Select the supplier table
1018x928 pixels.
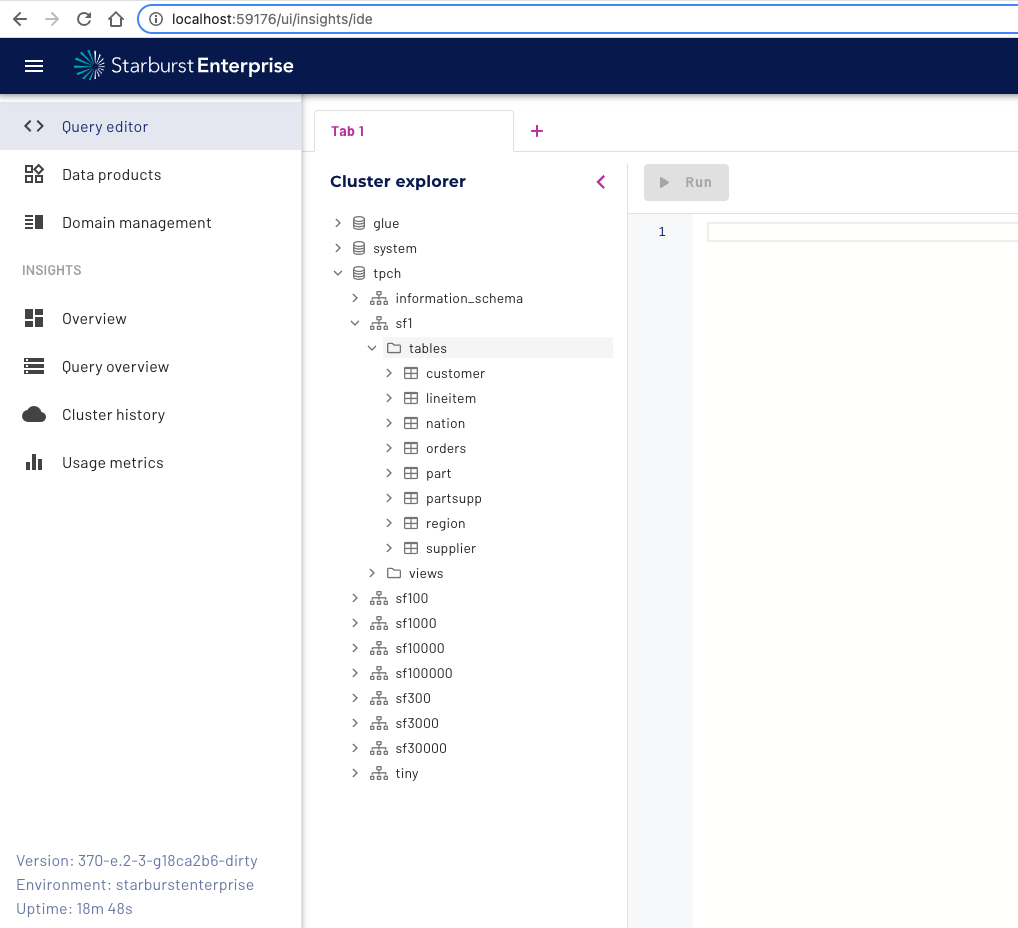coord(451,548)
